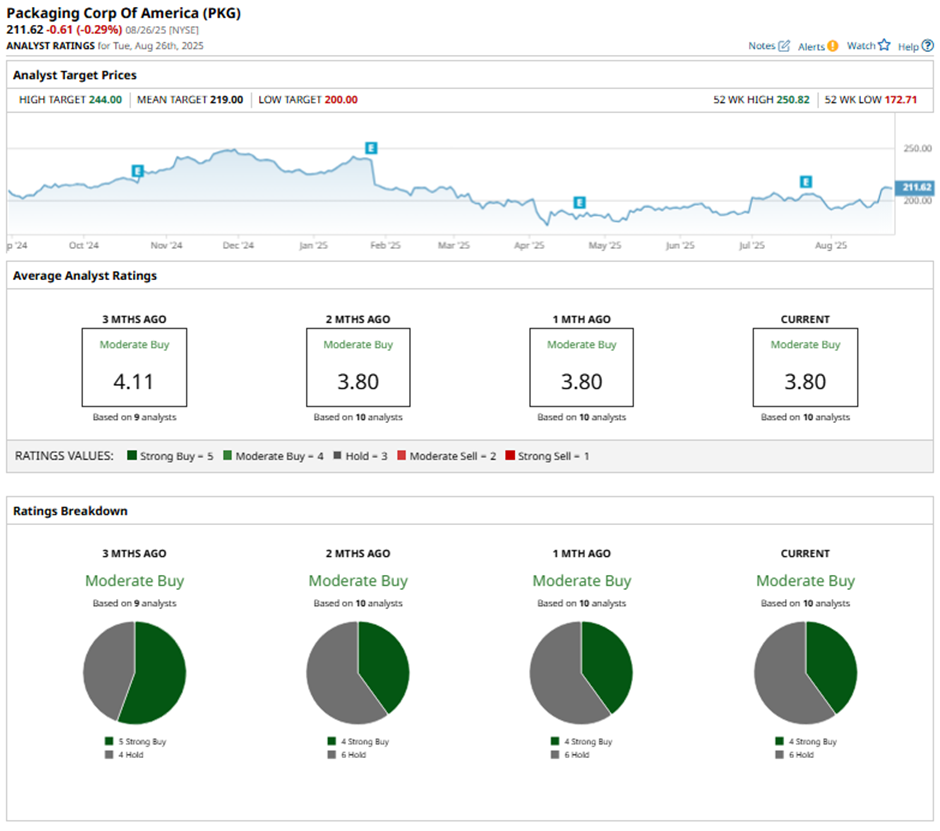Click the Watch link
This screenshot has height=831, width=940.
861,46
